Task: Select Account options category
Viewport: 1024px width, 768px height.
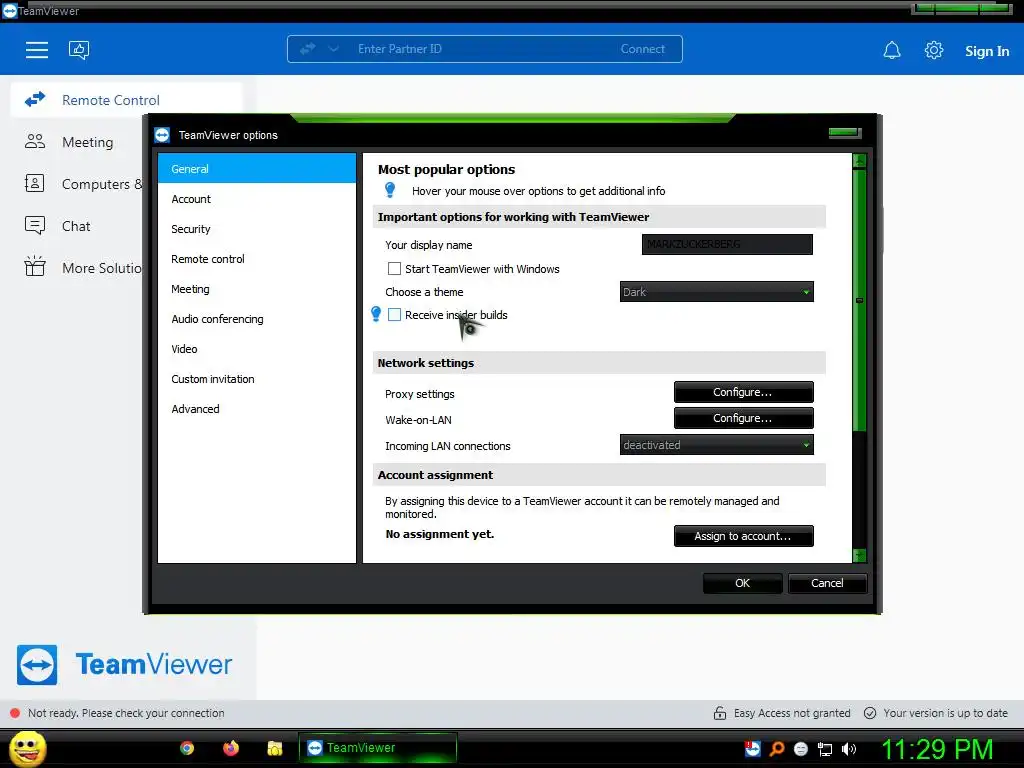Action: coord(257,199)
